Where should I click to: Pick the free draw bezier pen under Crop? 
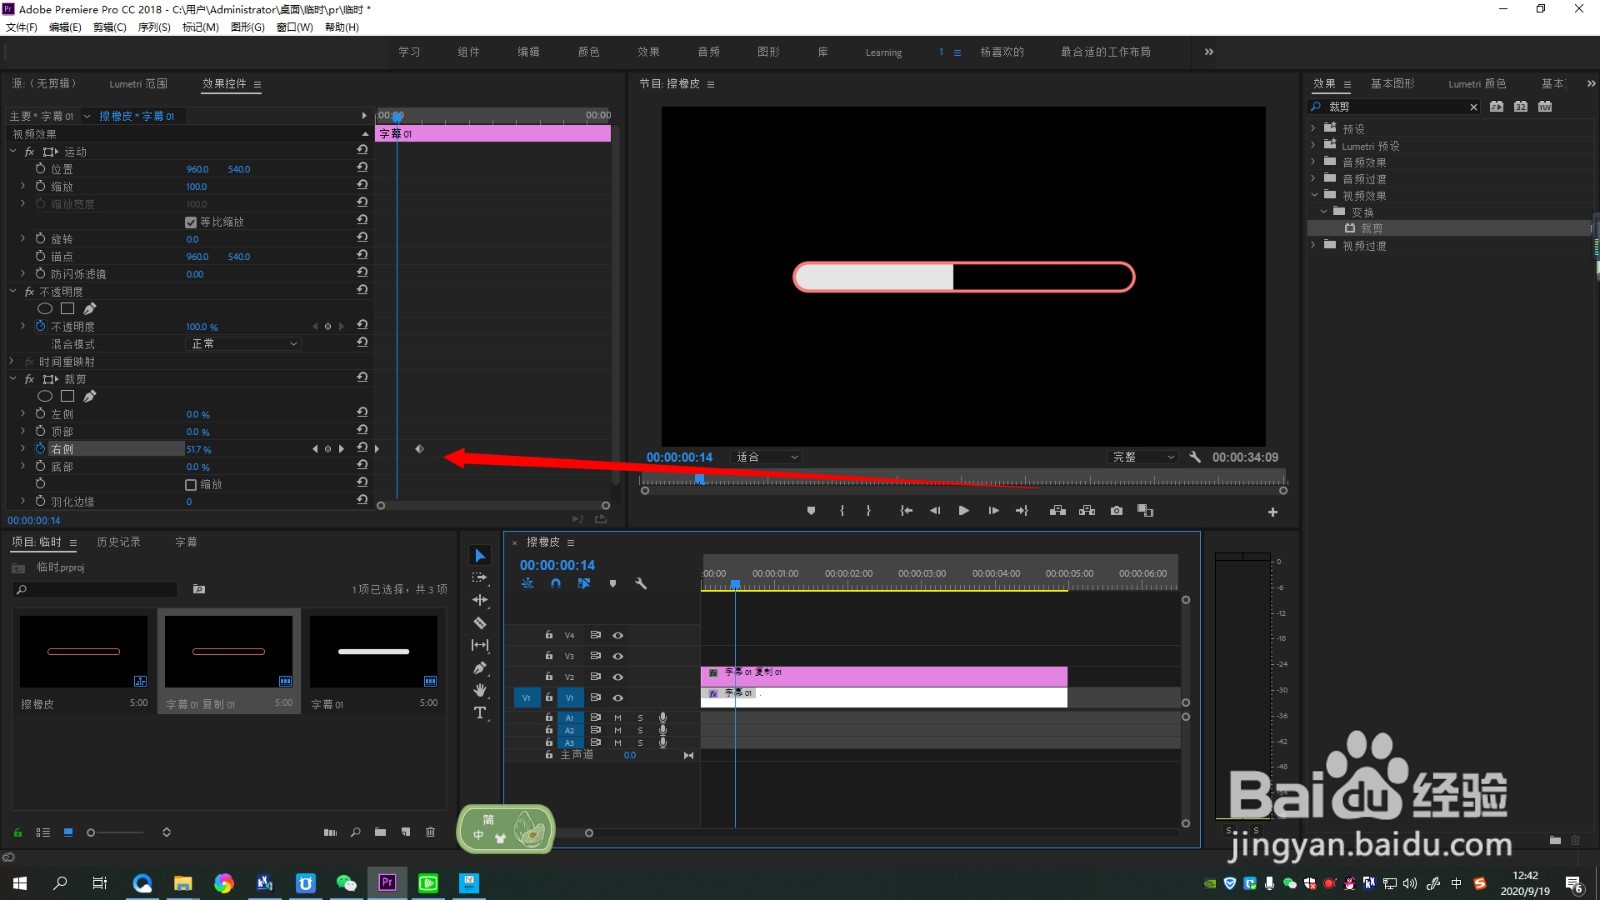pyautogui.click(x=90, y=396)
